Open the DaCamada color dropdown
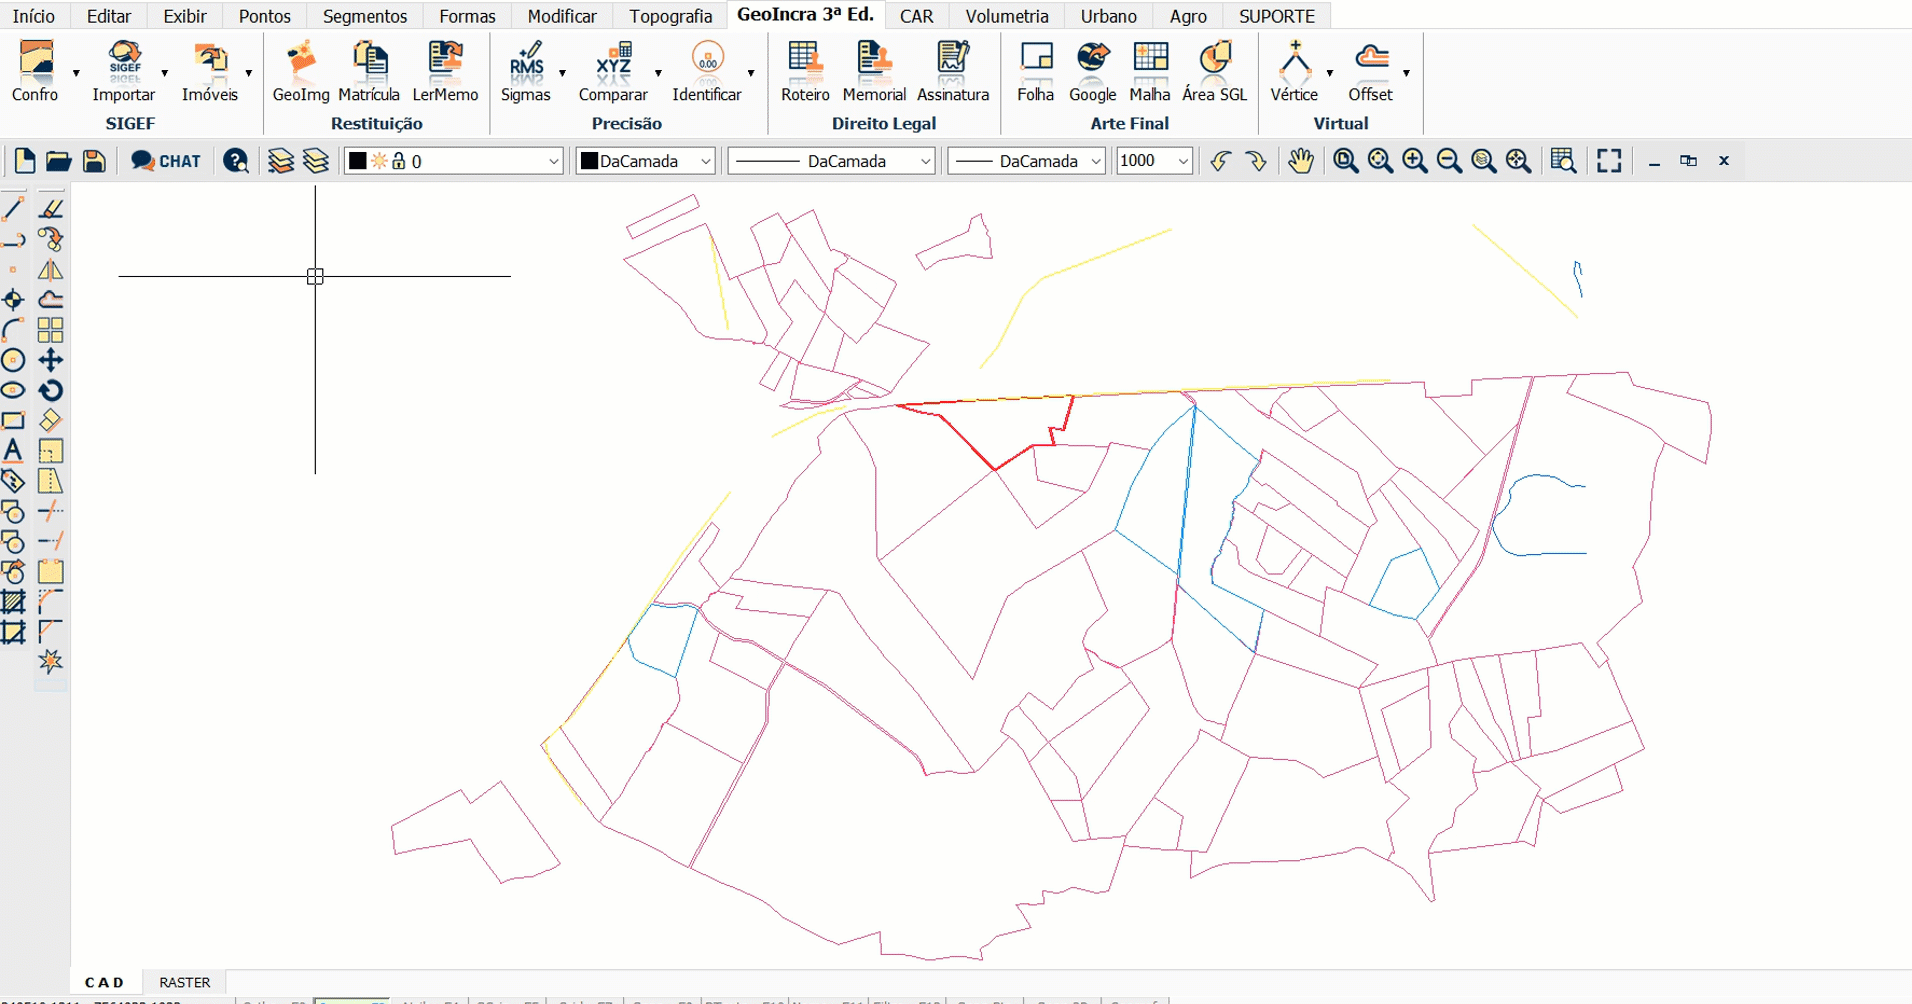 tap(705, 161)
